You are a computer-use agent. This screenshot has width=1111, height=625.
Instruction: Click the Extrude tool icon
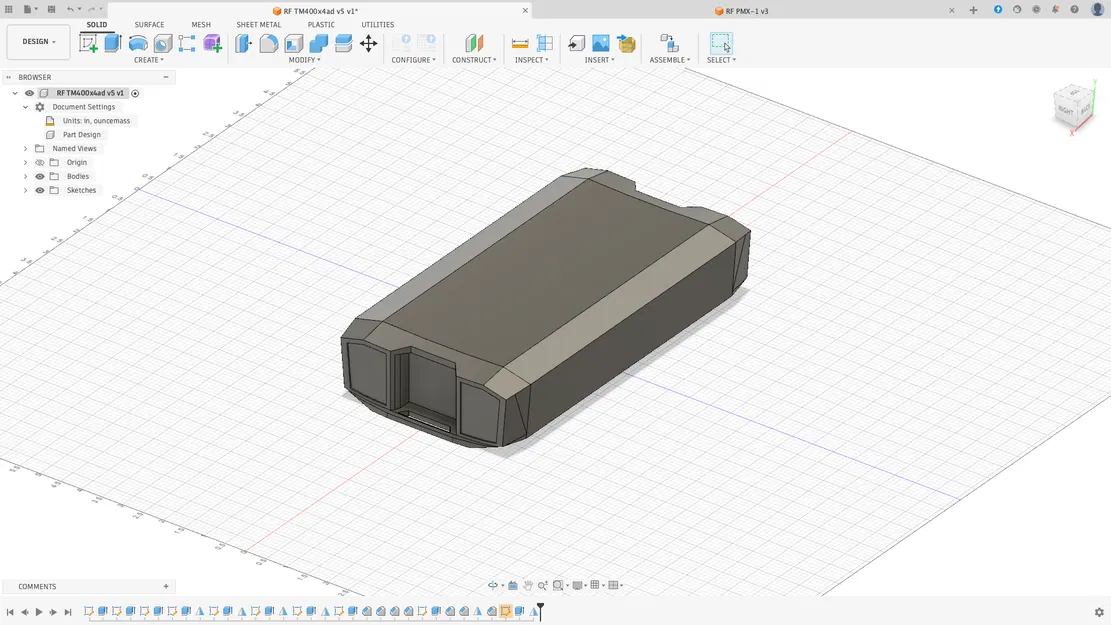pyautogui.click(x=113, y=43)
